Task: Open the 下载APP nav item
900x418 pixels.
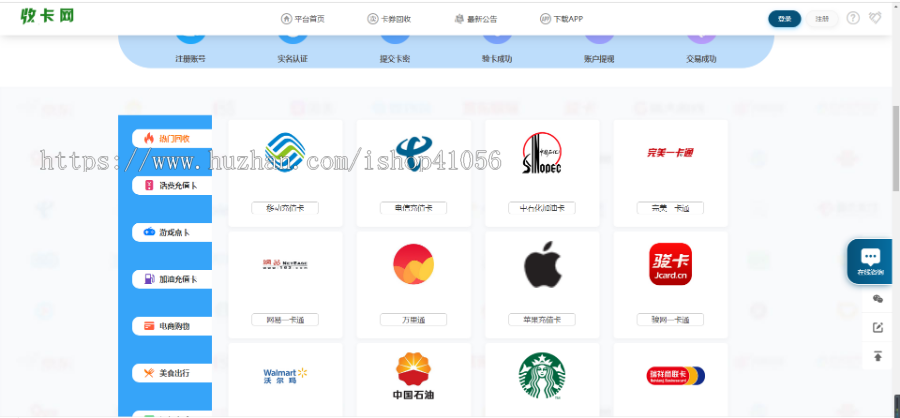Action: point(561,19)
